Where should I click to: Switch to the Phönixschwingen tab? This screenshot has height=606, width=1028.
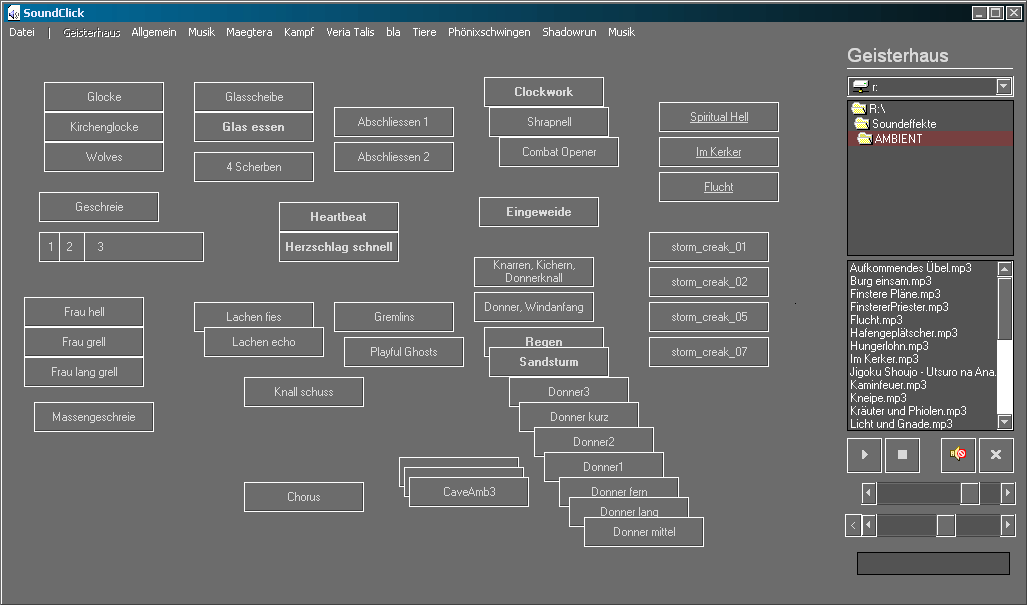pos(489,32)
